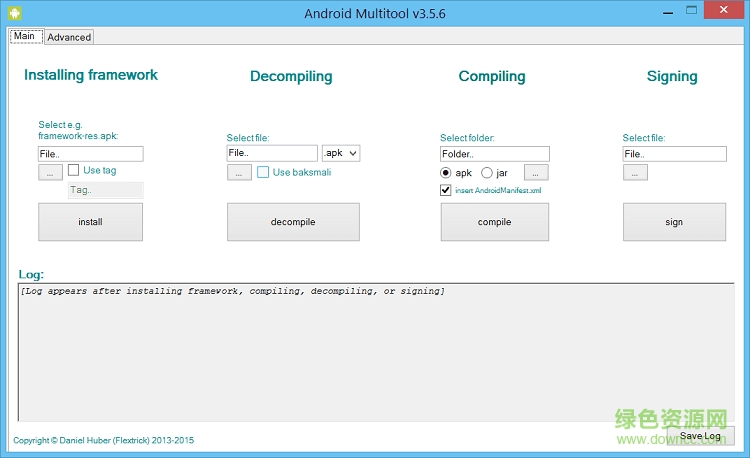Select the apk radio button
Screen dimensions: 750x458
(x=446, y=173)
